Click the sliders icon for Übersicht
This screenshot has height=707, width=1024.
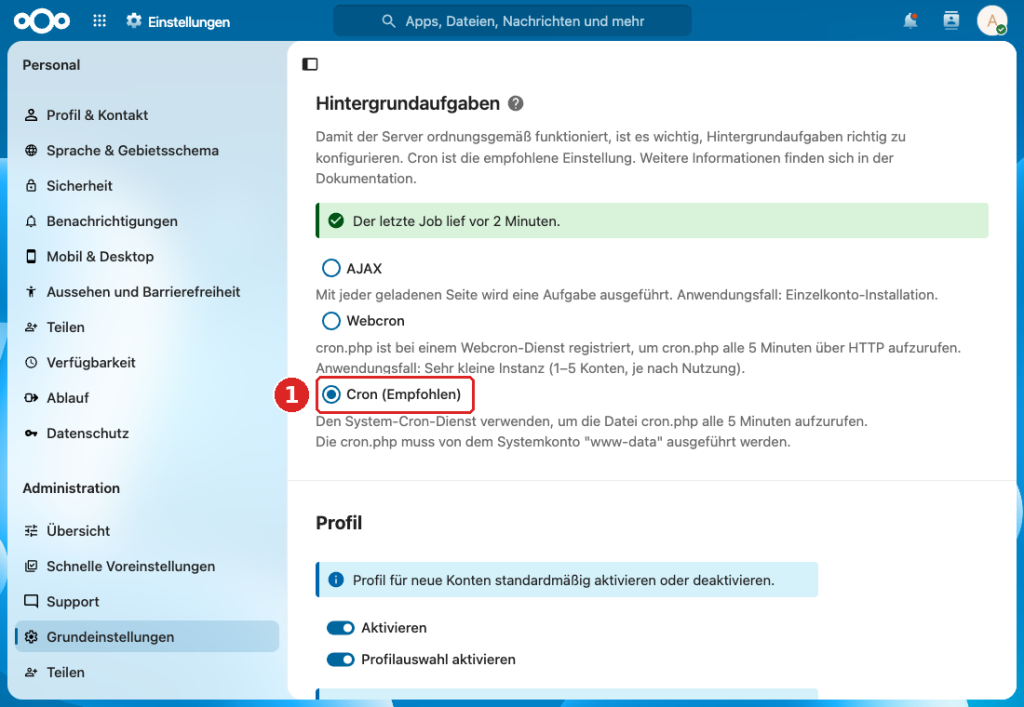click(31, 531)
